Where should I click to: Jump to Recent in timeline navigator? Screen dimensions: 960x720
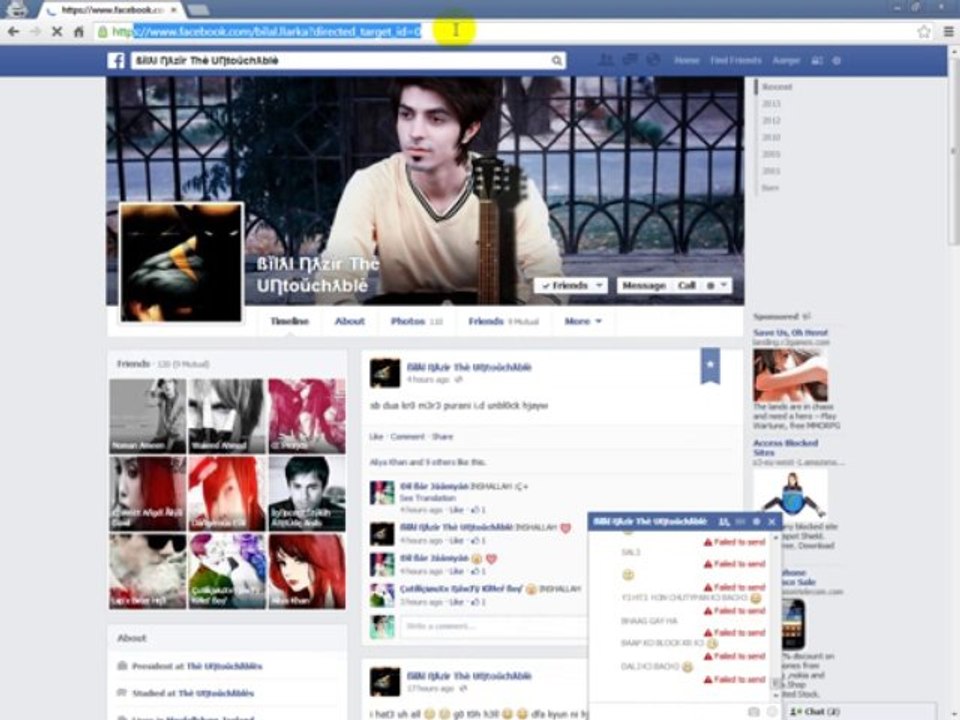coord(776,87)
